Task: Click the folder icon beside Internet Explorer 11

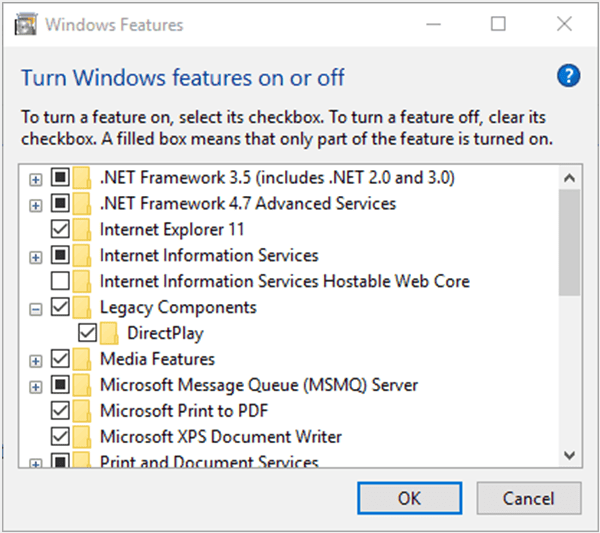Action: 84,229
